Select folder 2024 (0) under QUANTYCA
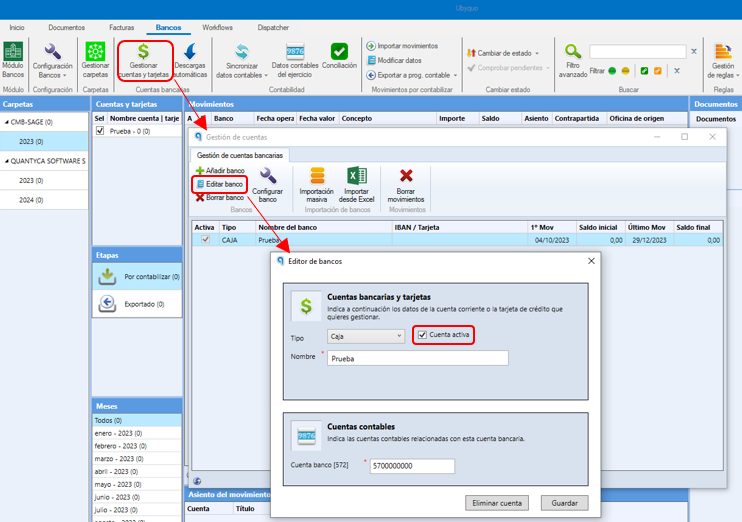742x522 pixels. point(44,200)
